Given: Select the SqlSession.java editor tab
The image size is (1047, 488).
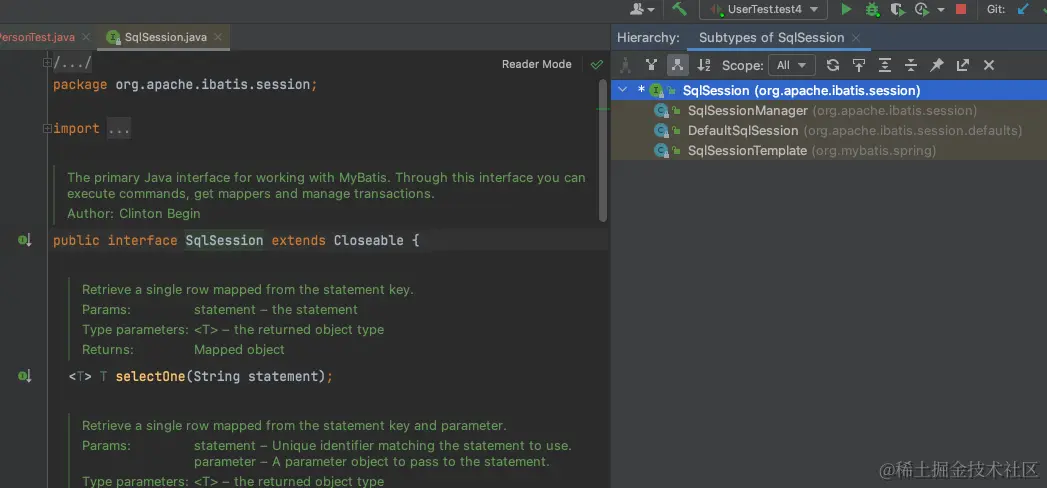Looking at the screenshot, I should (166, 37).
